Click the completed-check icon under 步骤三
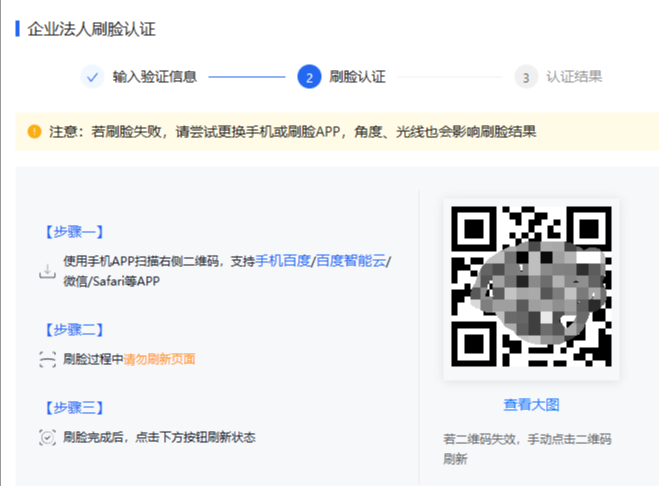This screenshot has width=659, height=486. (47, 437)
